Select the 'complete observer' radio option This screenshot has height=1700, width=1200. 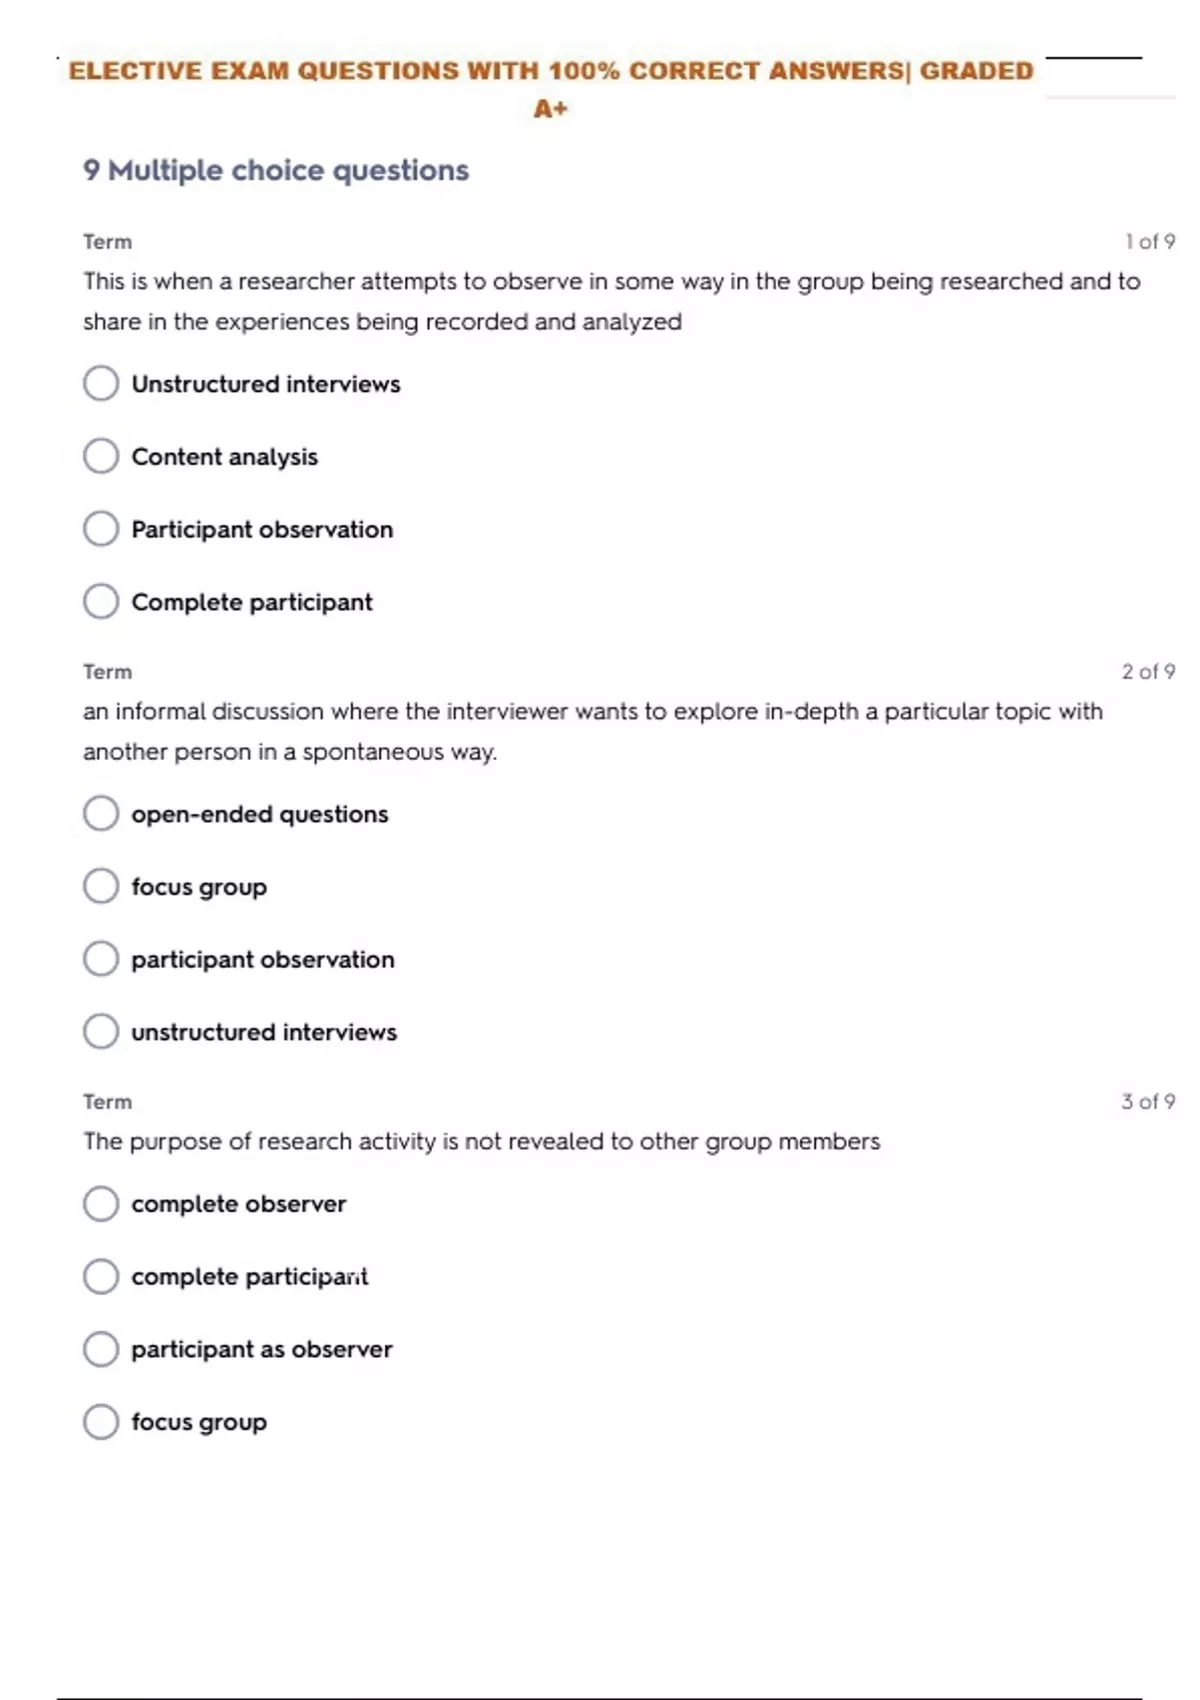click(101, 1204)
